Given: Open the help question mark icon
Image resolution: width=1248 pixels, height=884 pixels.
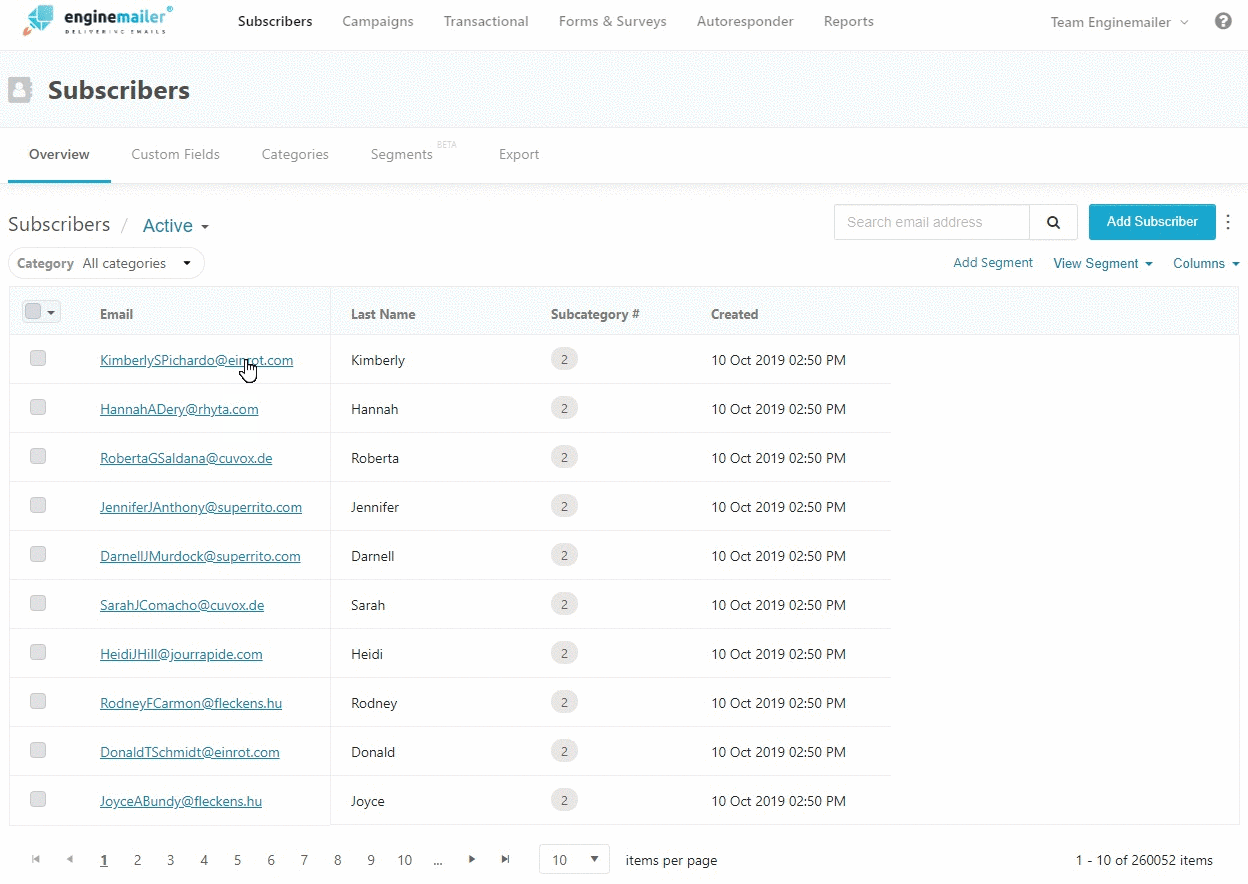Looking at the screenshot, I should tap(1223, 21).
